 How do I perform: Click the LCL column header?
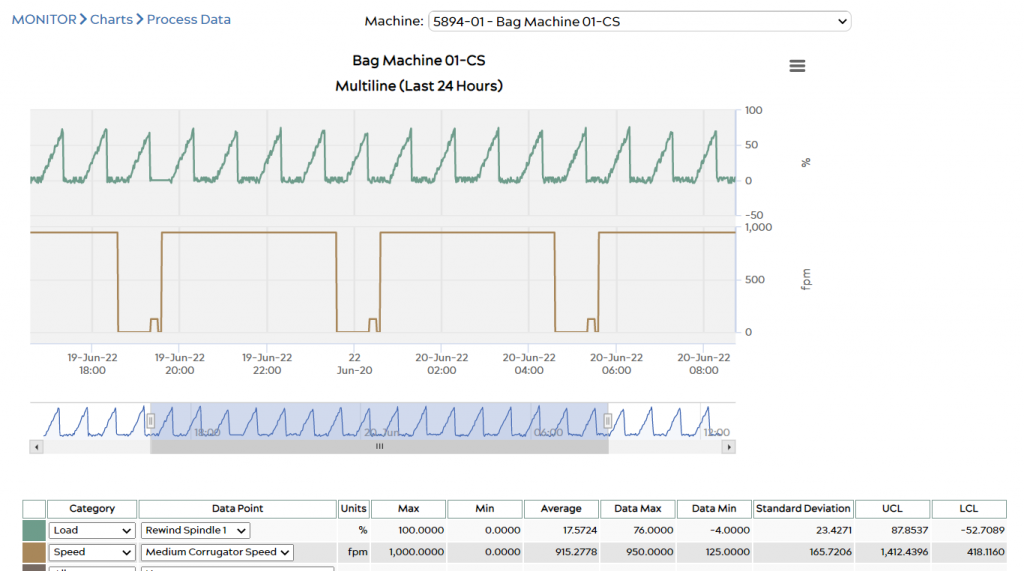[968, 509]
